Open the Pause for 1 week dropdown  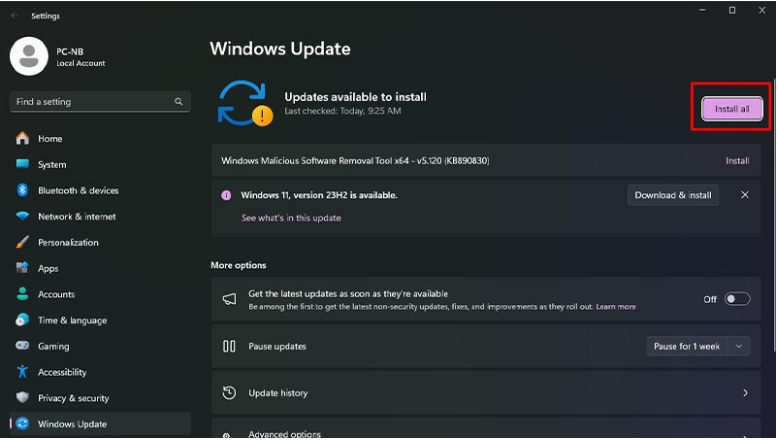[698, 346]
